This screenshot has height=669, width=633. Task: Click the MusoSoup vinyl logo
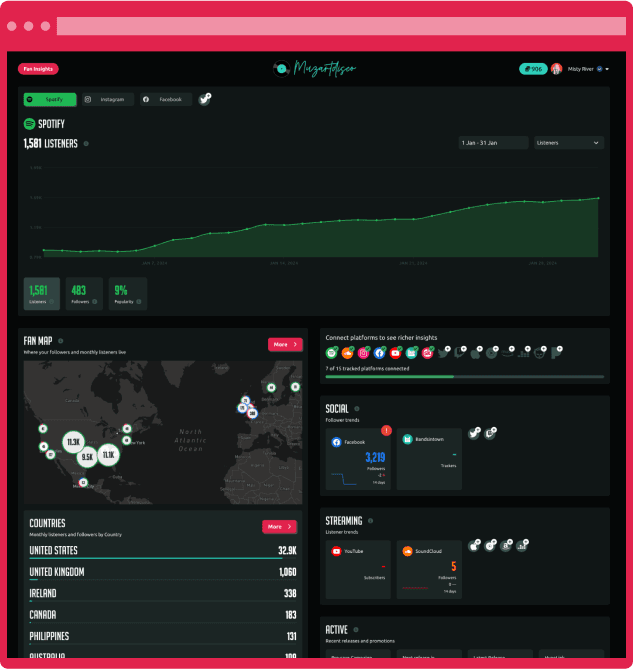pyautogui.click(x=281, y=68)
